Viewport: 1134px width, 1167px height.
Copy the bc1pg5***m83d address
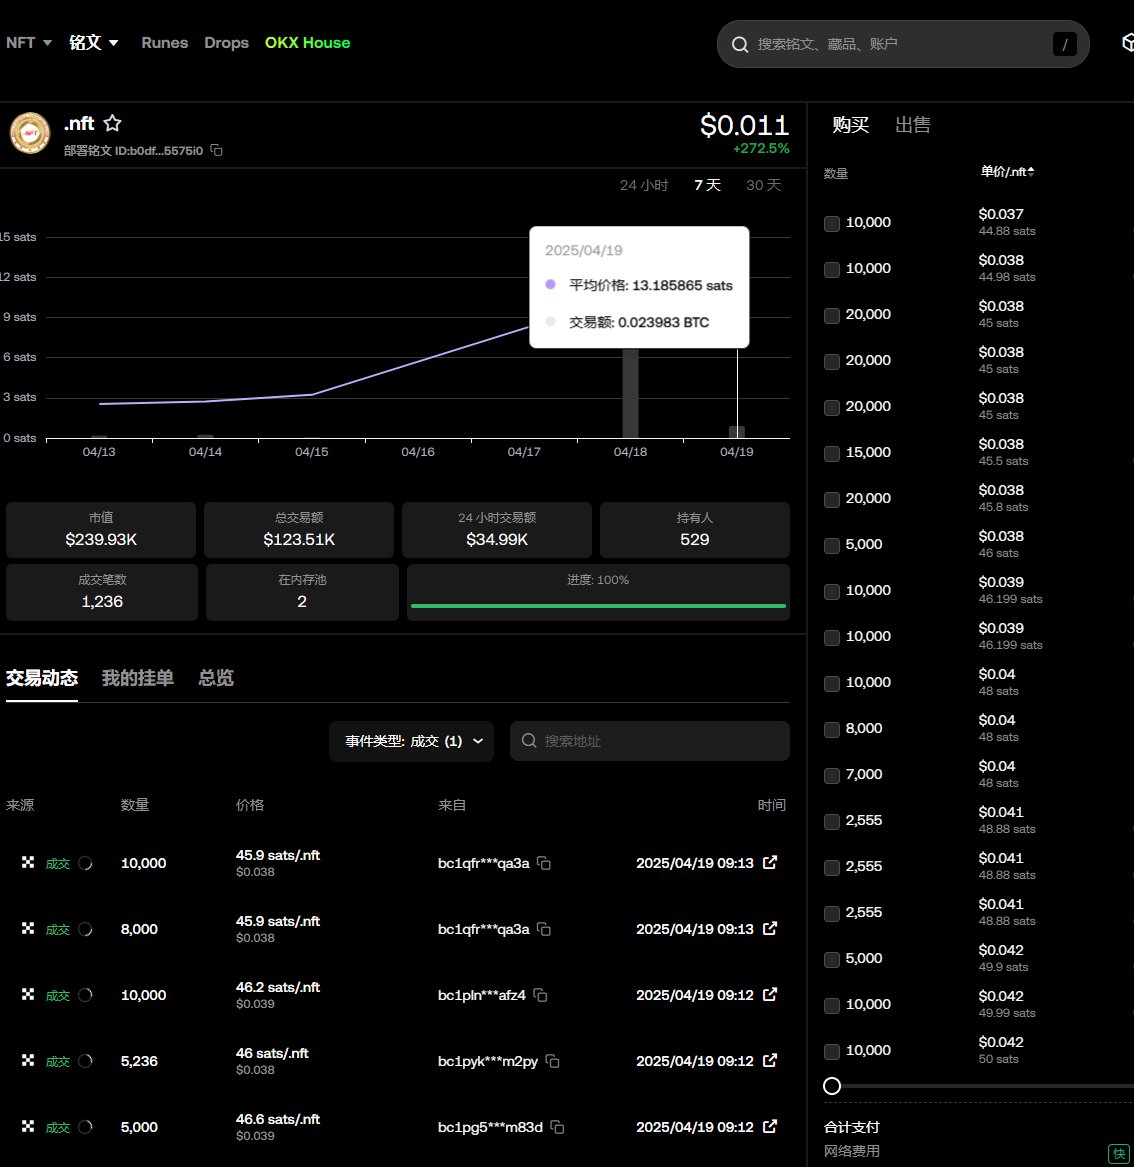click(x=557, y=1128)
